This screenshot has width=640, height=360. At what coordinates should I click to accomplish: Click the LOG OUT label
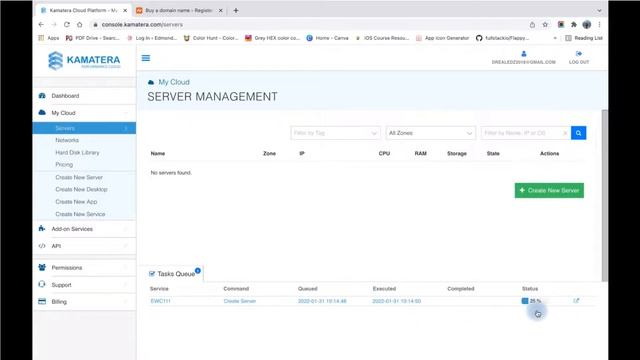click(x=579, y=62)
